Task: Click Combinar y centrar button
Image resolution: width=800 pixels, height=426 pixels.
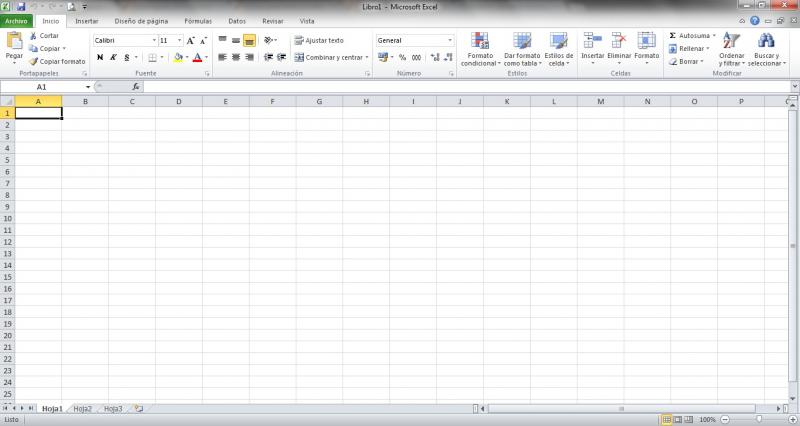Action: click(330, 58)
